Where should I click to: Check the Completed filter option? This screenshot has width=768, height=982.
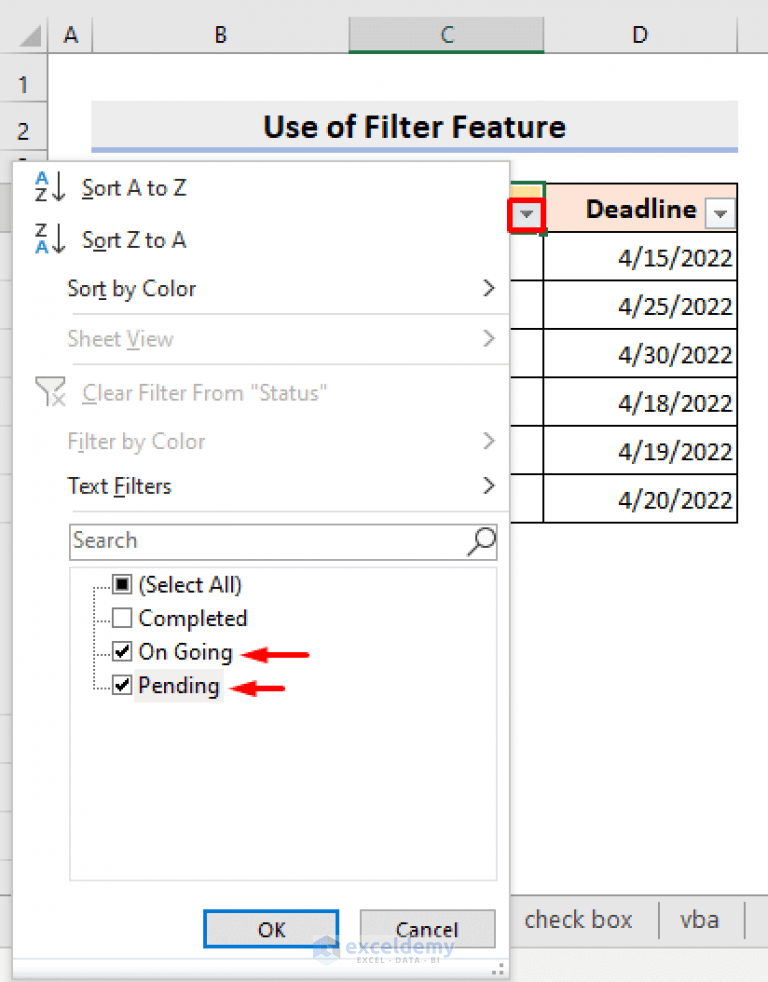121,617
